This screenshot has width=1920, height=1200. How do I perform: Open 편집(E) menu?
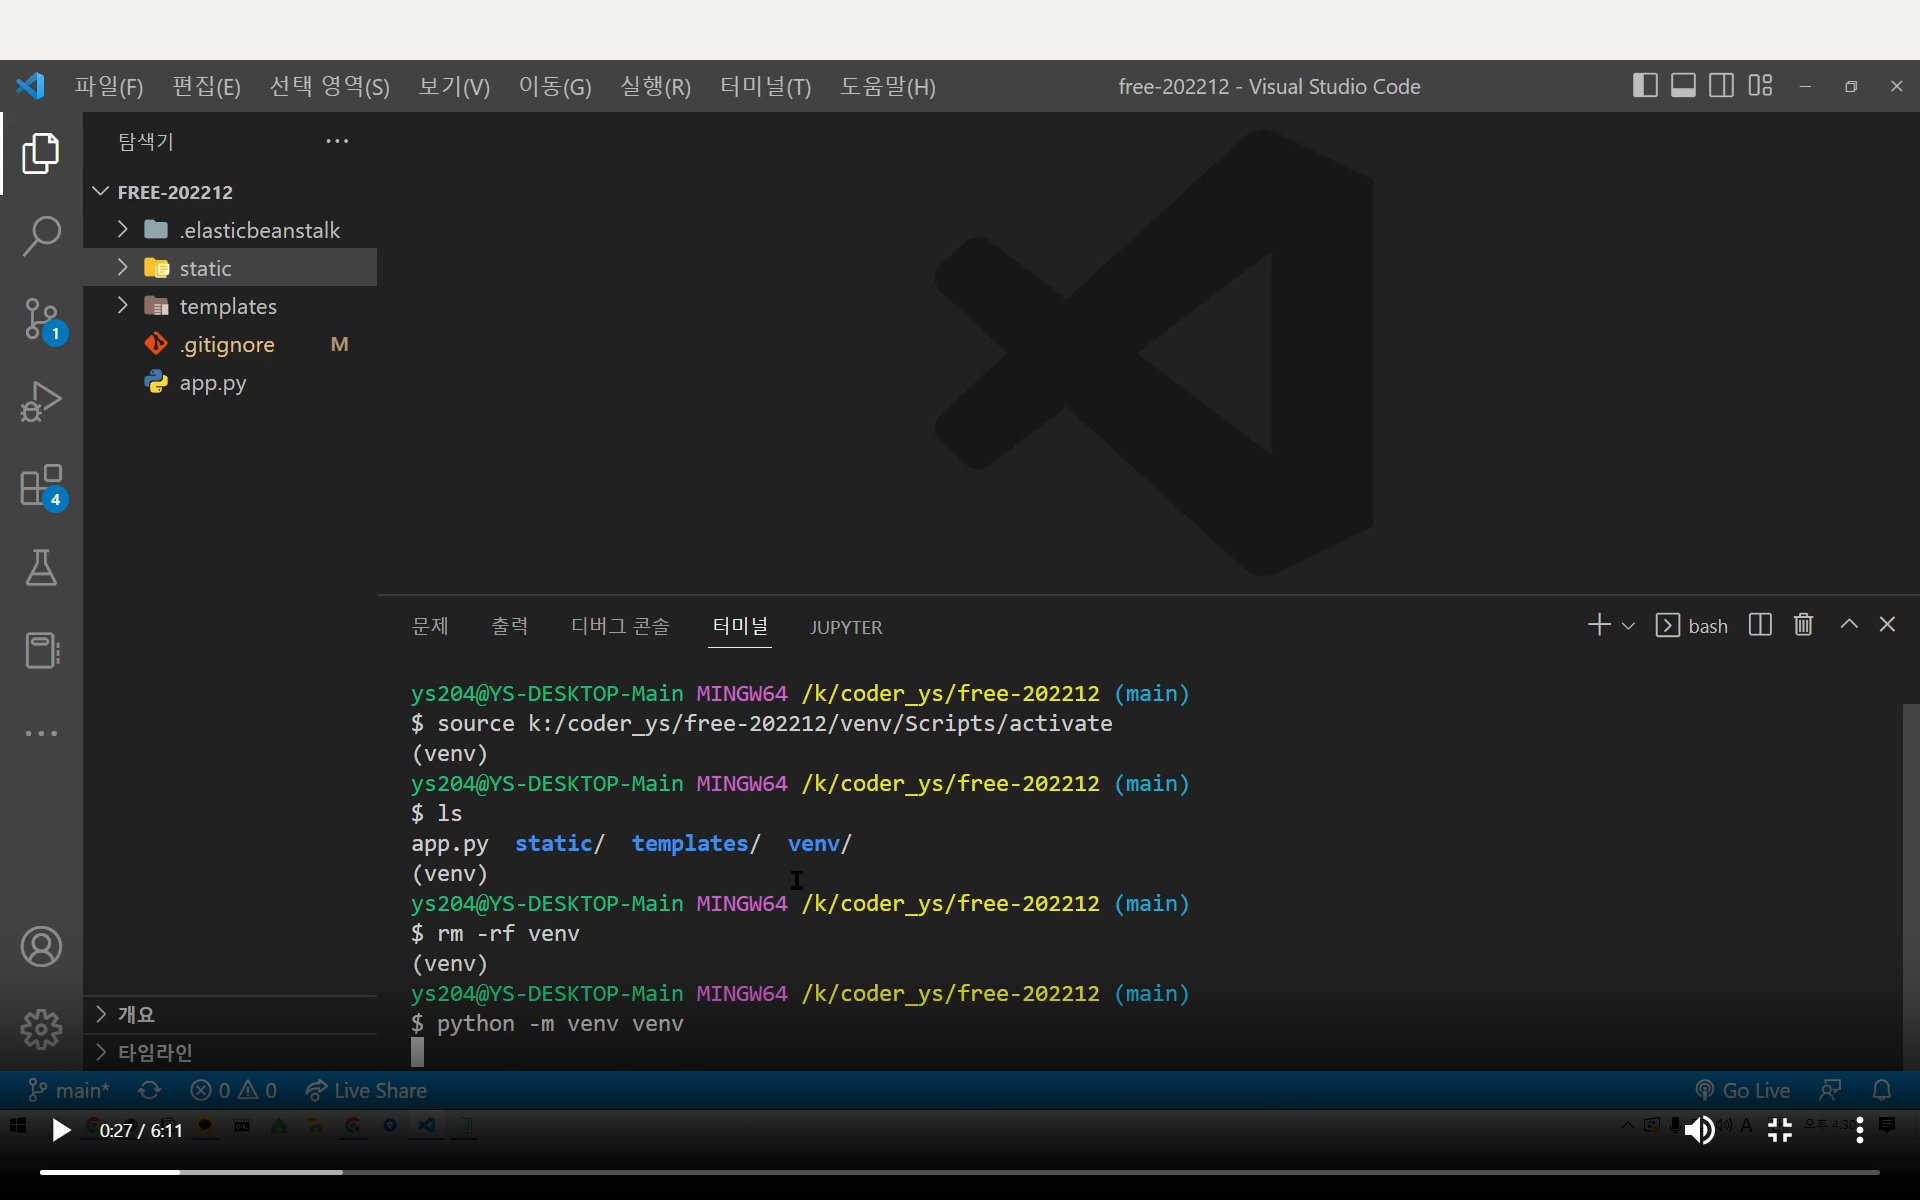coord(206,87)
